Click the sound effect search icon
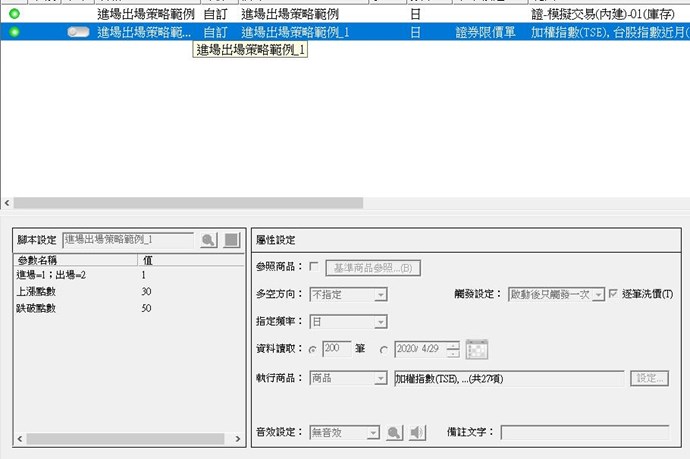The image size is (690, 459). tap(395, 433)
